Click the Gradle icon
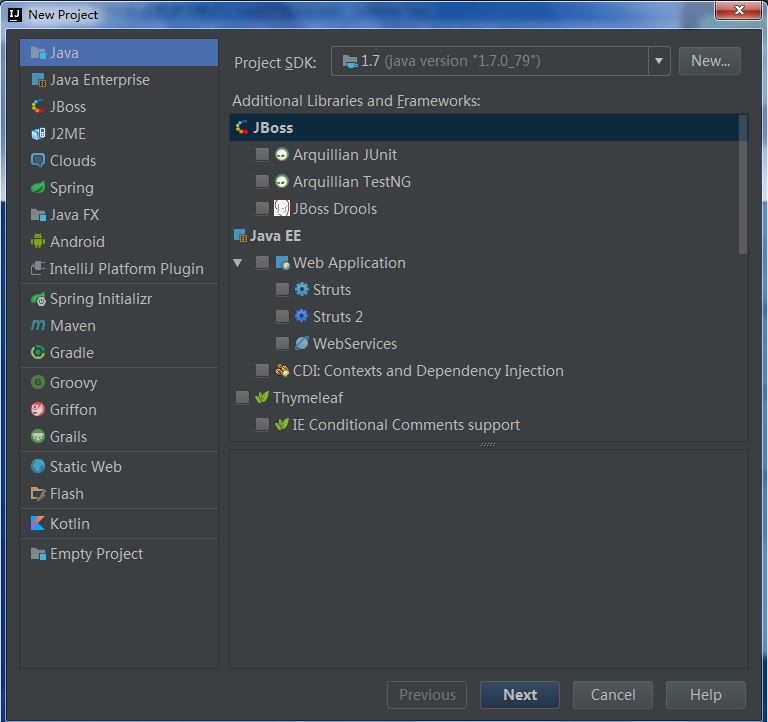 tap(38, 353)
